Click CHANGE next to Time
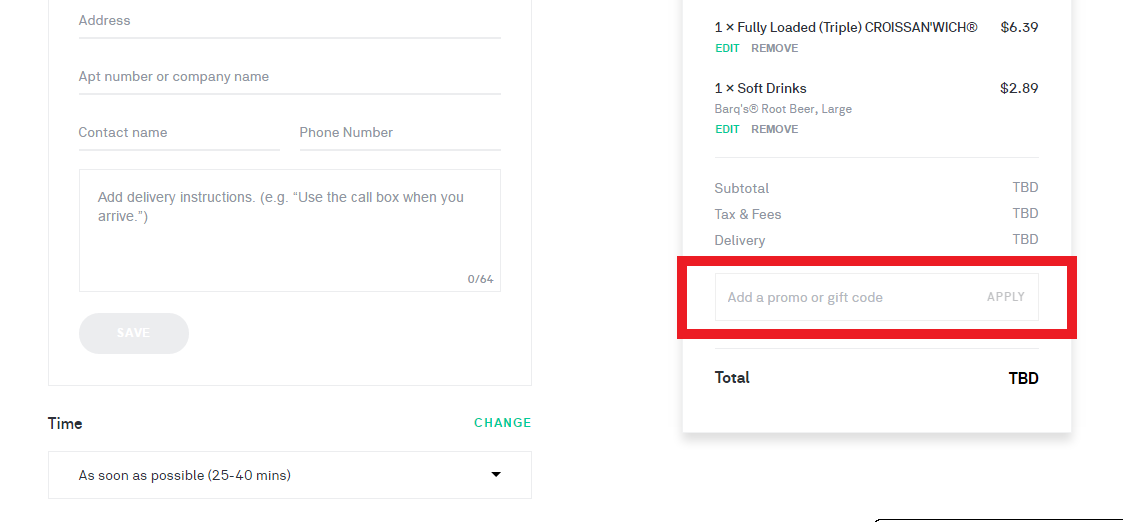Image resolution: width=1123 pixels, height=522 pixels. tap(503, 422)
